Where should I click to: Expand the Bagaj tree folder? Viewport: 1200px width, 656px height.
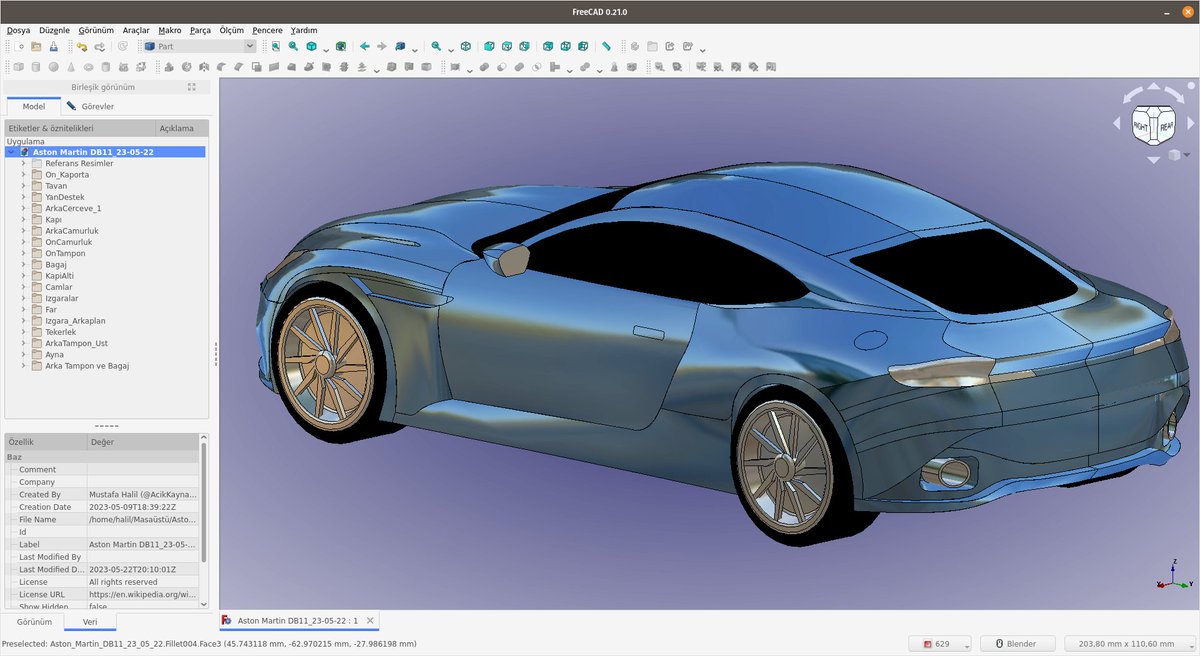click(x=23, y=265)
